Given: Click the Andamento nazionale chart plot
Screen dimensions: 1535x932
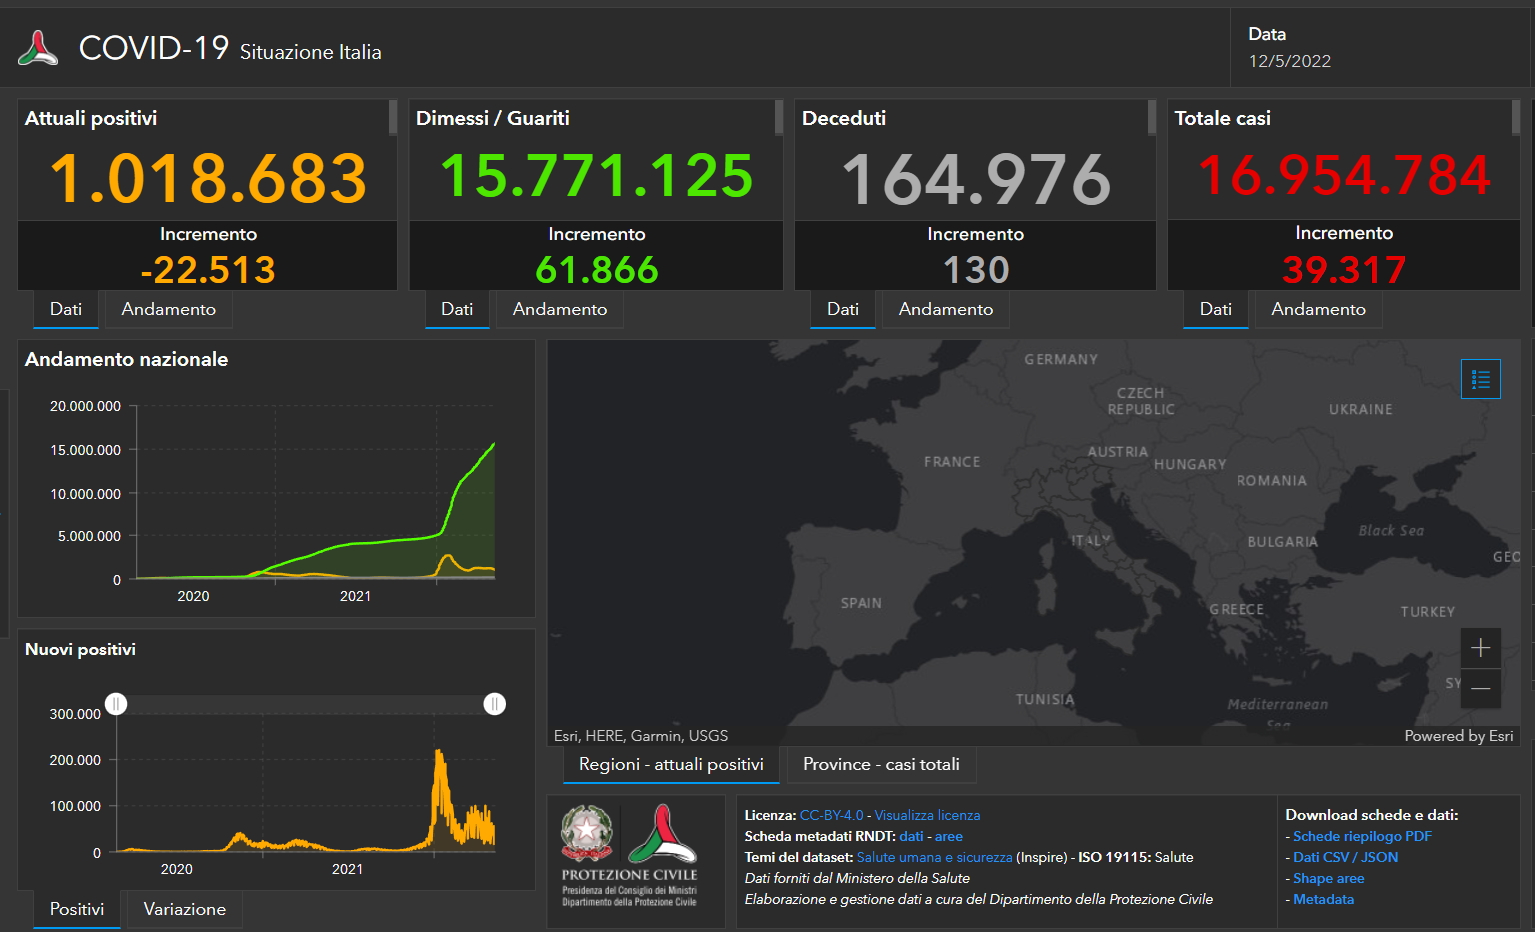Looking at the screenshot, I should click(315, 492).
